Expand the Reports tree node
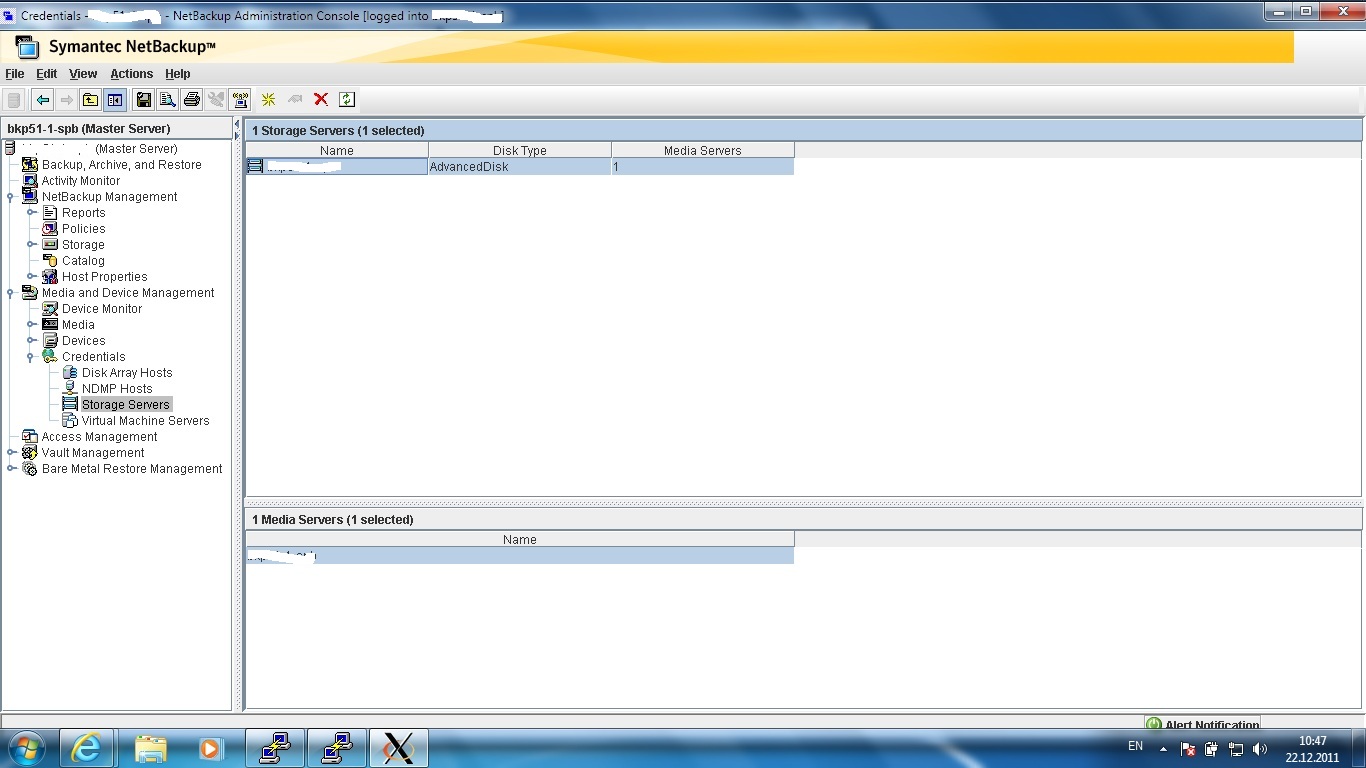1366x768 pixels. click(31, 213)
